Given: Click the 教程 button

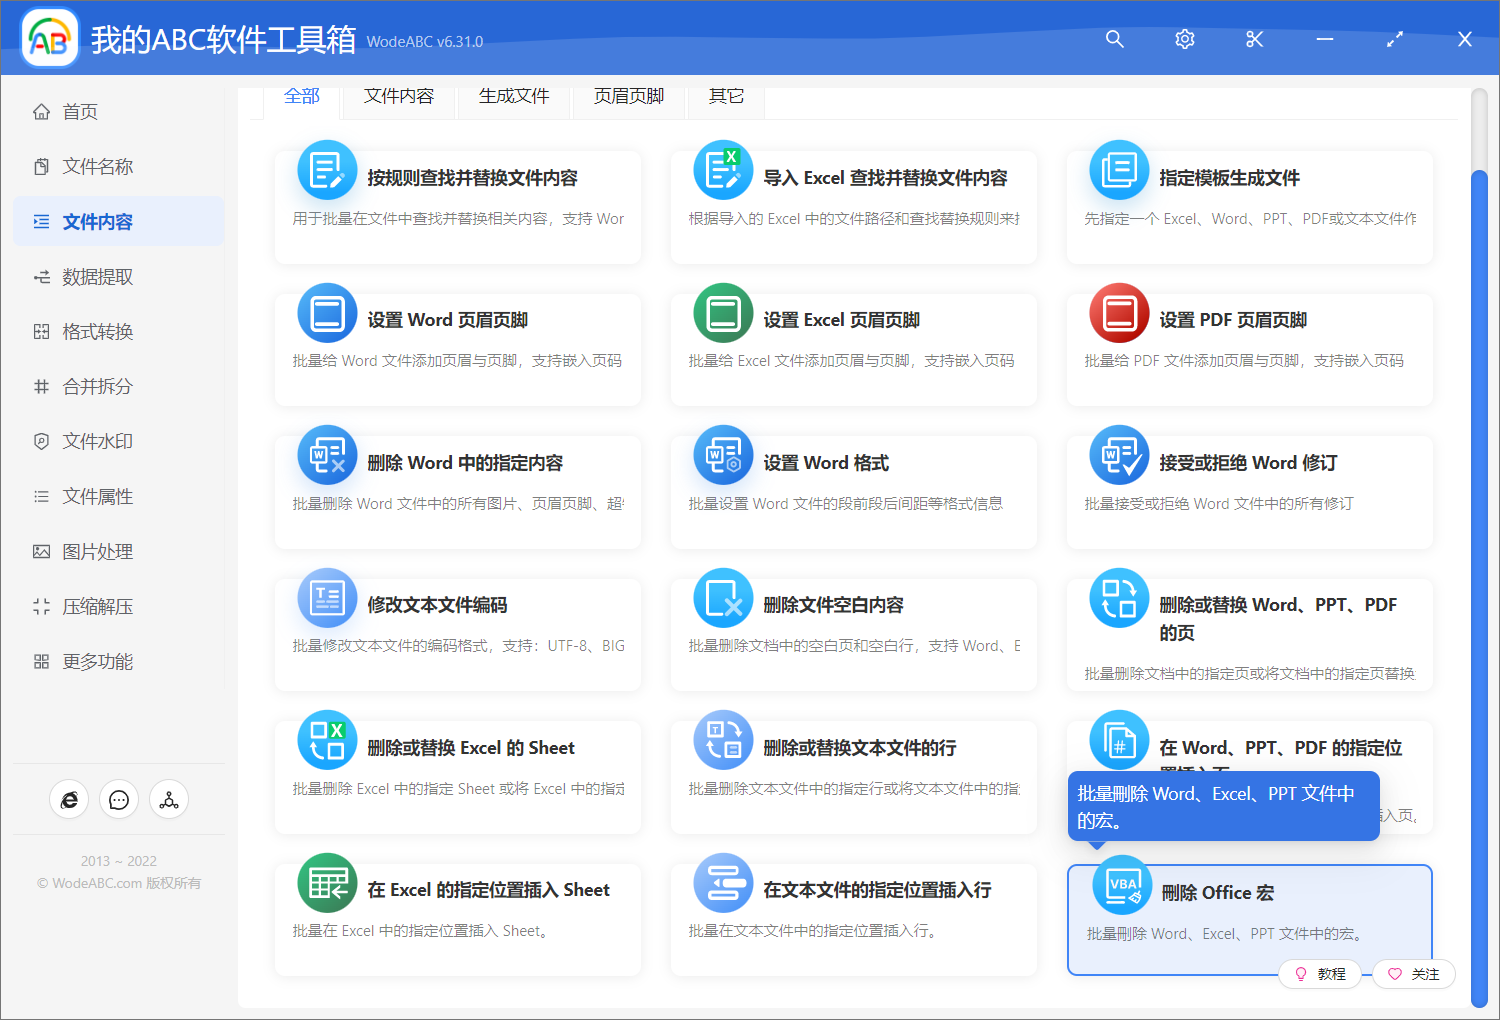Looking at the screenshot, I should pyautogui.click(x=1320, y=974).
